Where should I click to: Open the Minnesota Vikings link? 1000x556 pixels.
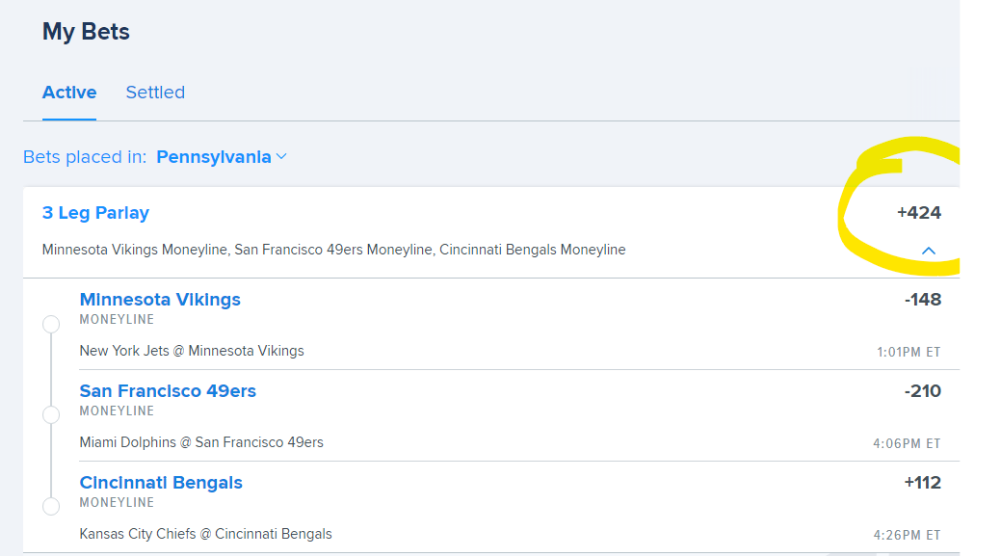click(160, 300)
